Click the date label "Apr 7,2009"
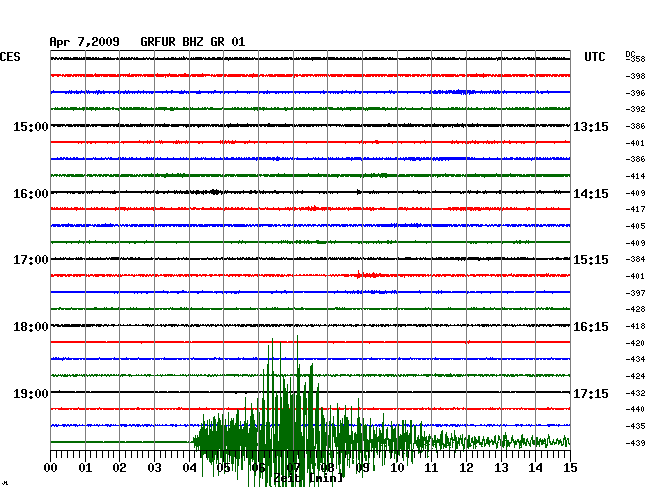Image resolution: width=650 pixels, height=494 pixels. click(x=85, y=42)
